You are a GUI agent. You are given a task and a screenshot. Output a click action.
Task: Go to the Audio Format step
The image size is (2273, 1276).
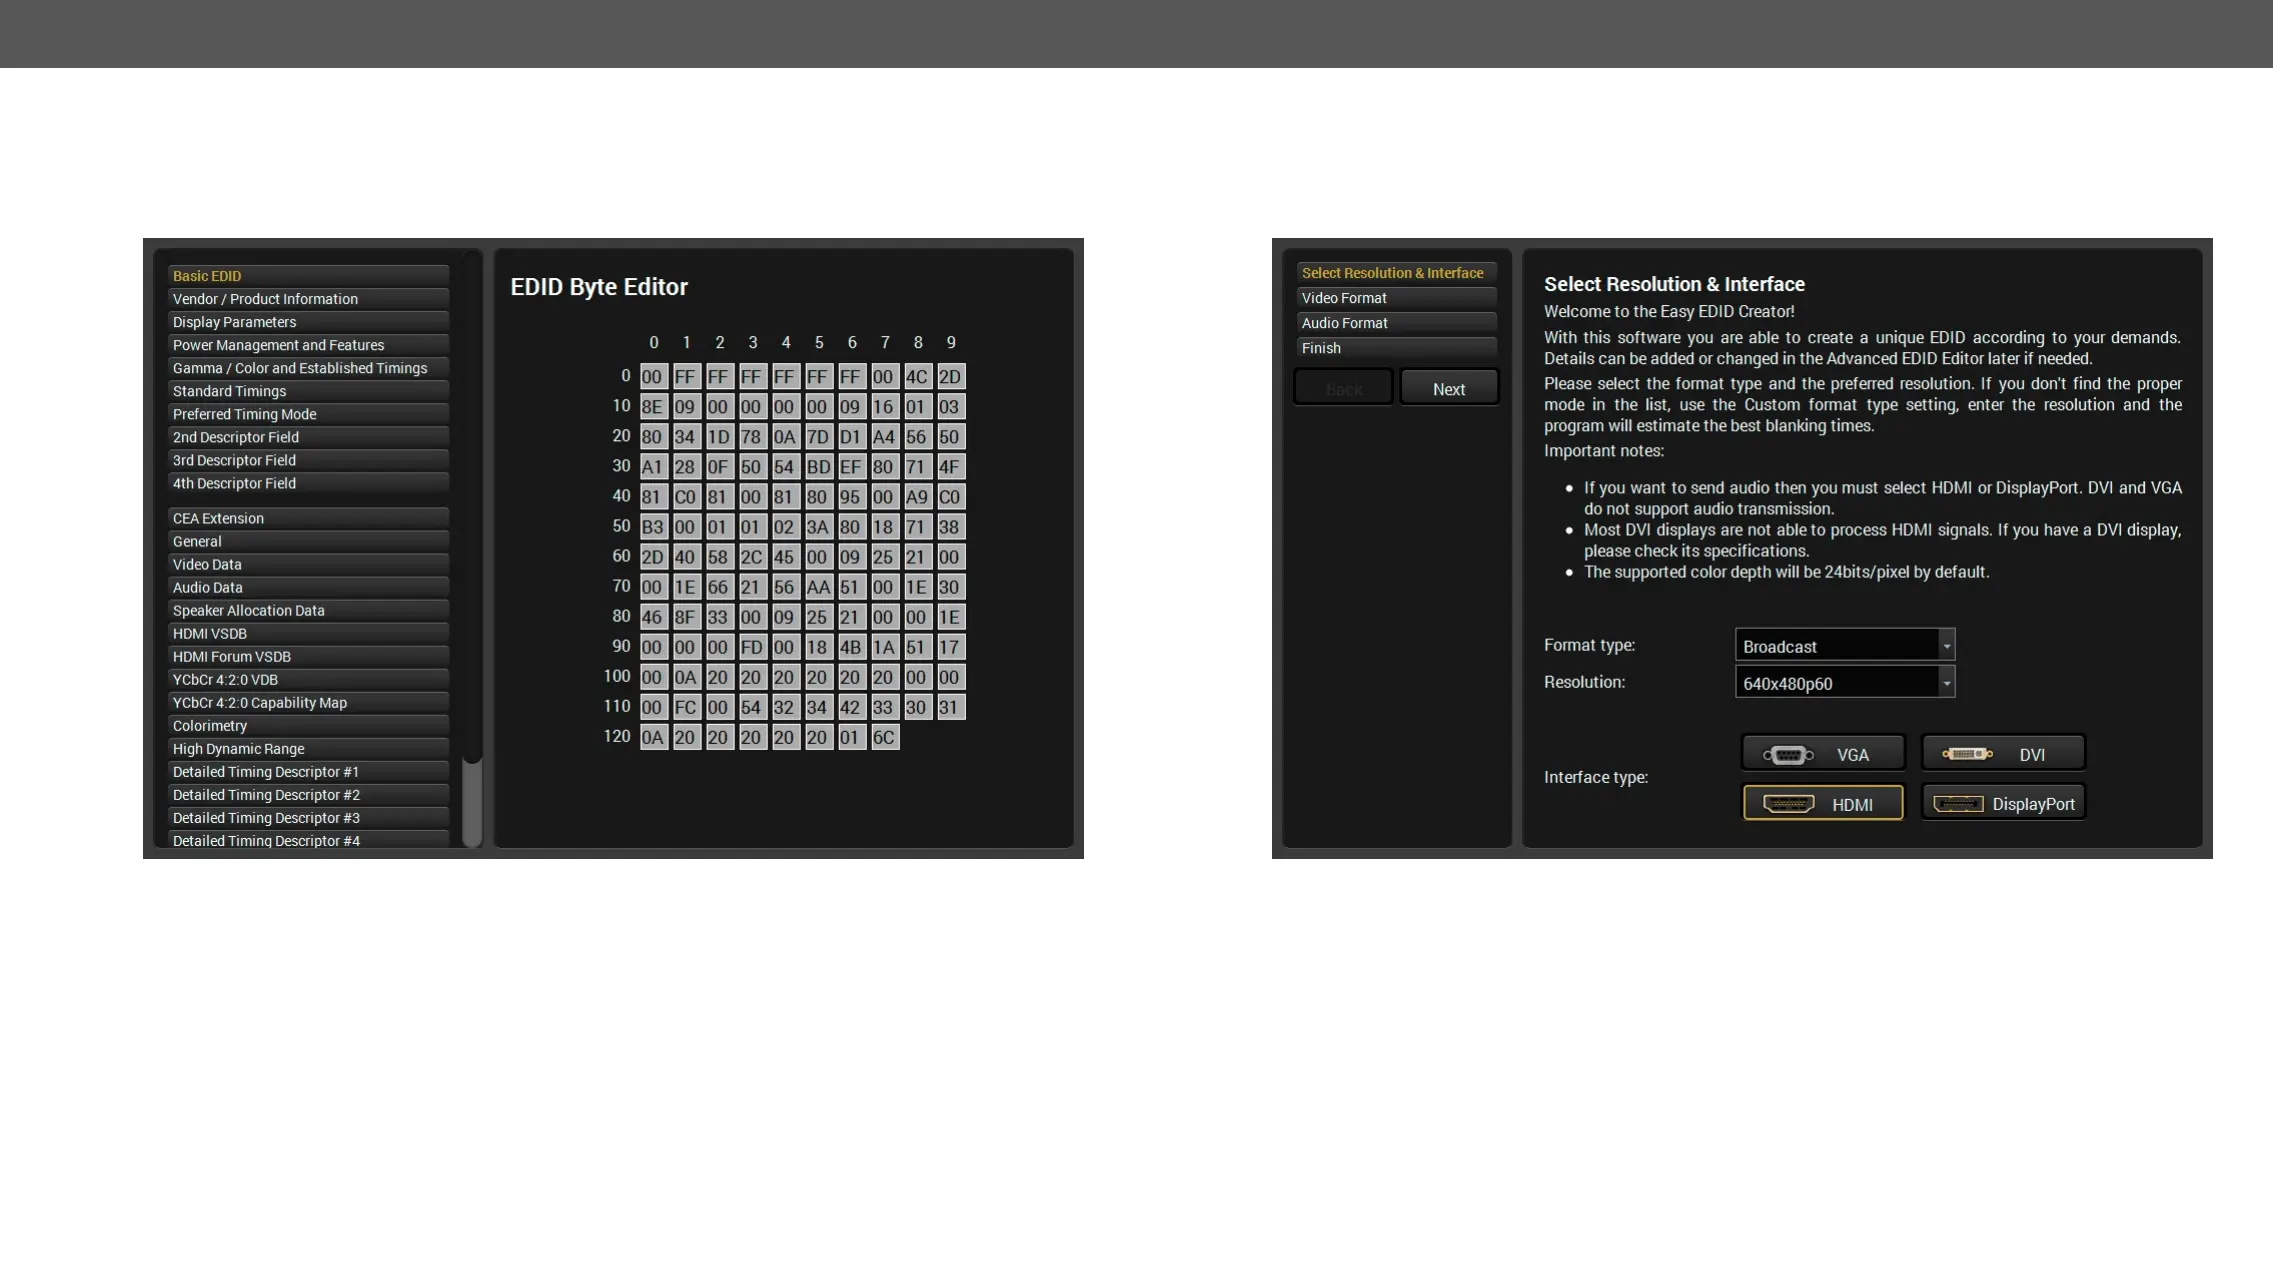(x=1395, y=323)
